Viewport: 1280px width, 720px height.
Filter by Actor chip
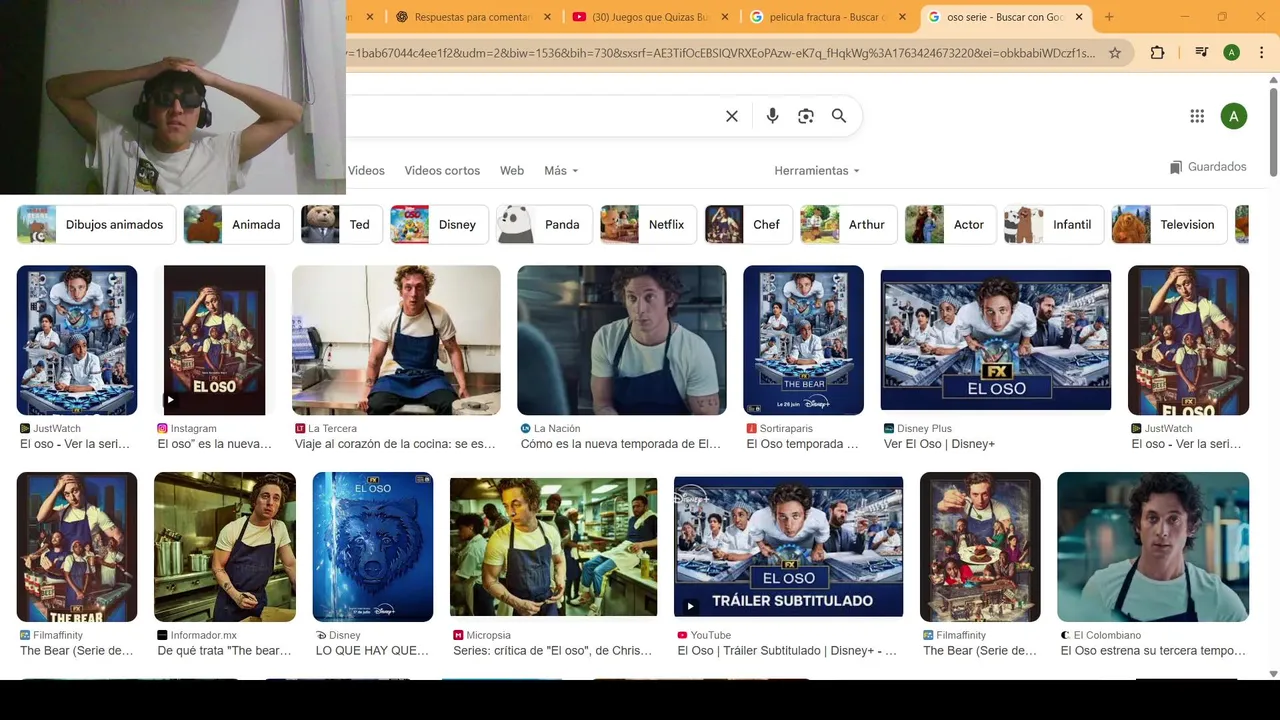click(951, 225)
